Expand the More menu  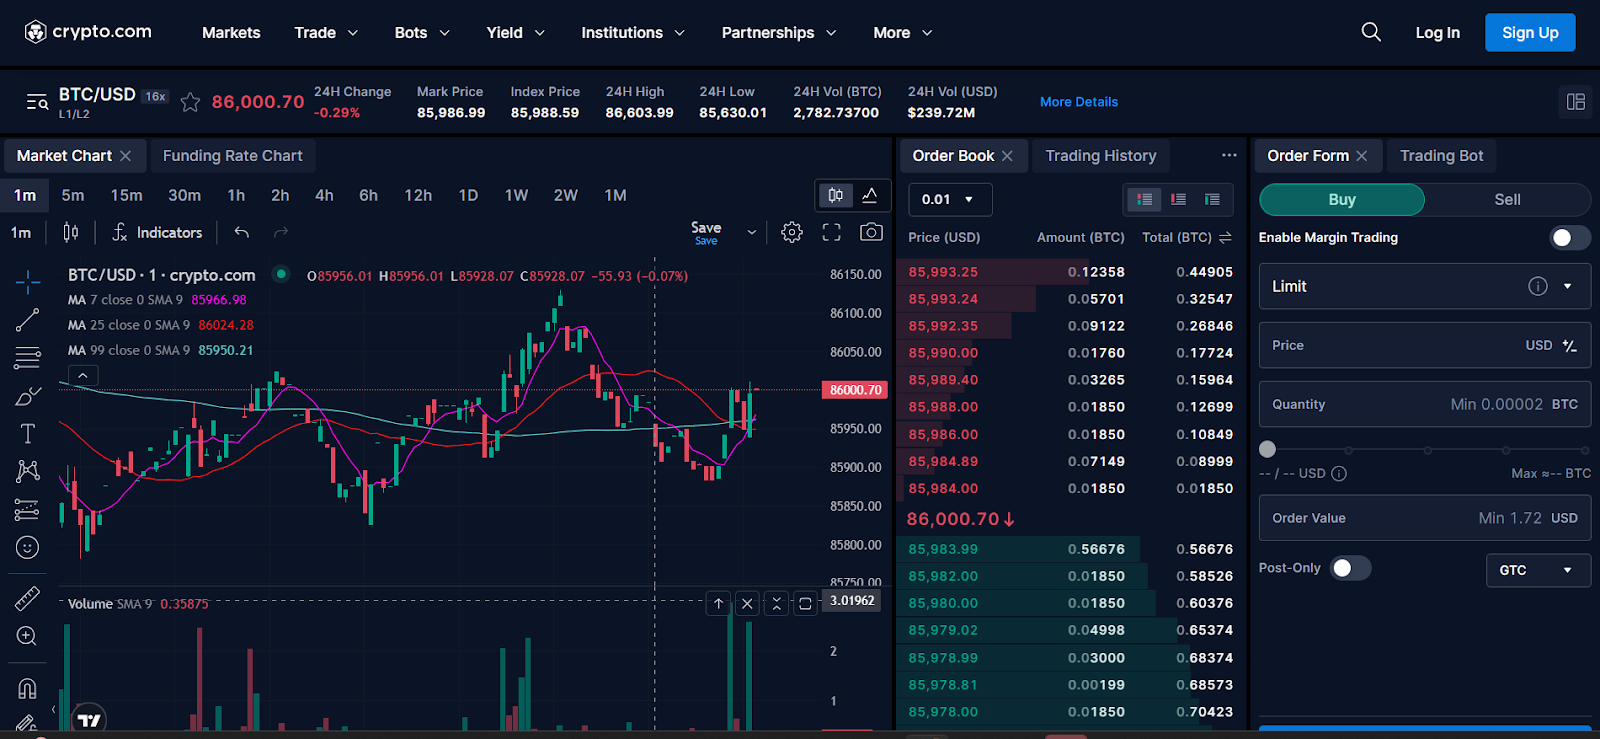point(902,33)
